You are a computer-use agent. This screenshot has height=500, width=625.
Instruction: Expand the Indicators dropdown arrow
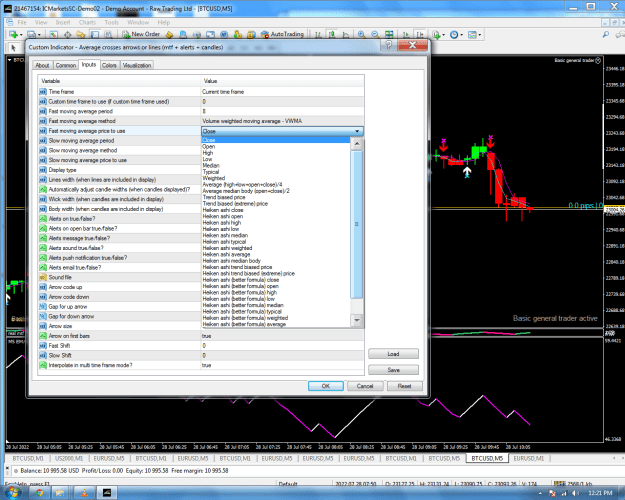click(443, 35)
